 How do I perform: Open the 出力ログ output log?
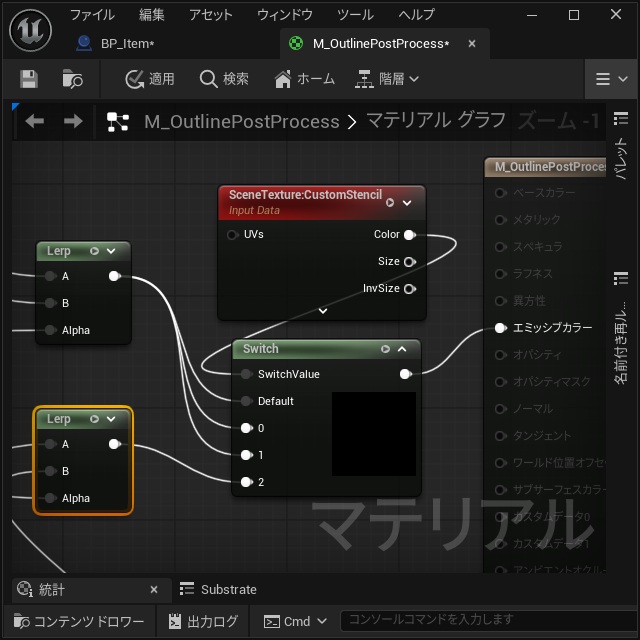coord(203,621)
